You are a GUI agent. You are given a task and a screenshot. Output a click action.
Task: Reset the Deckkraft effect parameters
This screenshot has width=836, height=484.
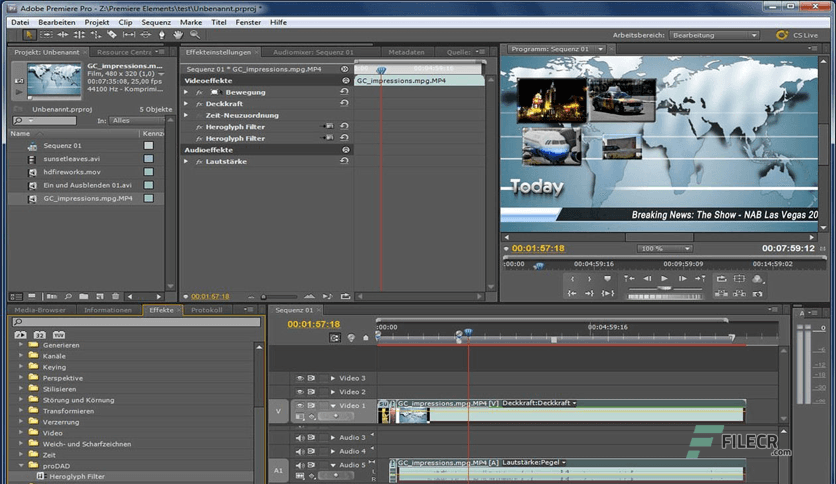click(345, 104)
